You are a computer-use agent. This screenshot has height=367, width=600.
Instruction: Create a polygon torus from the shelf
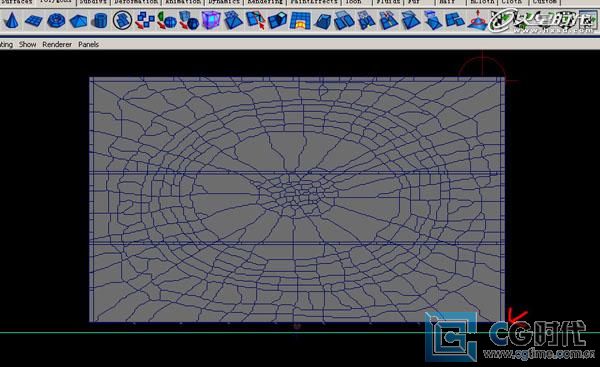click(x=56, y=20)
